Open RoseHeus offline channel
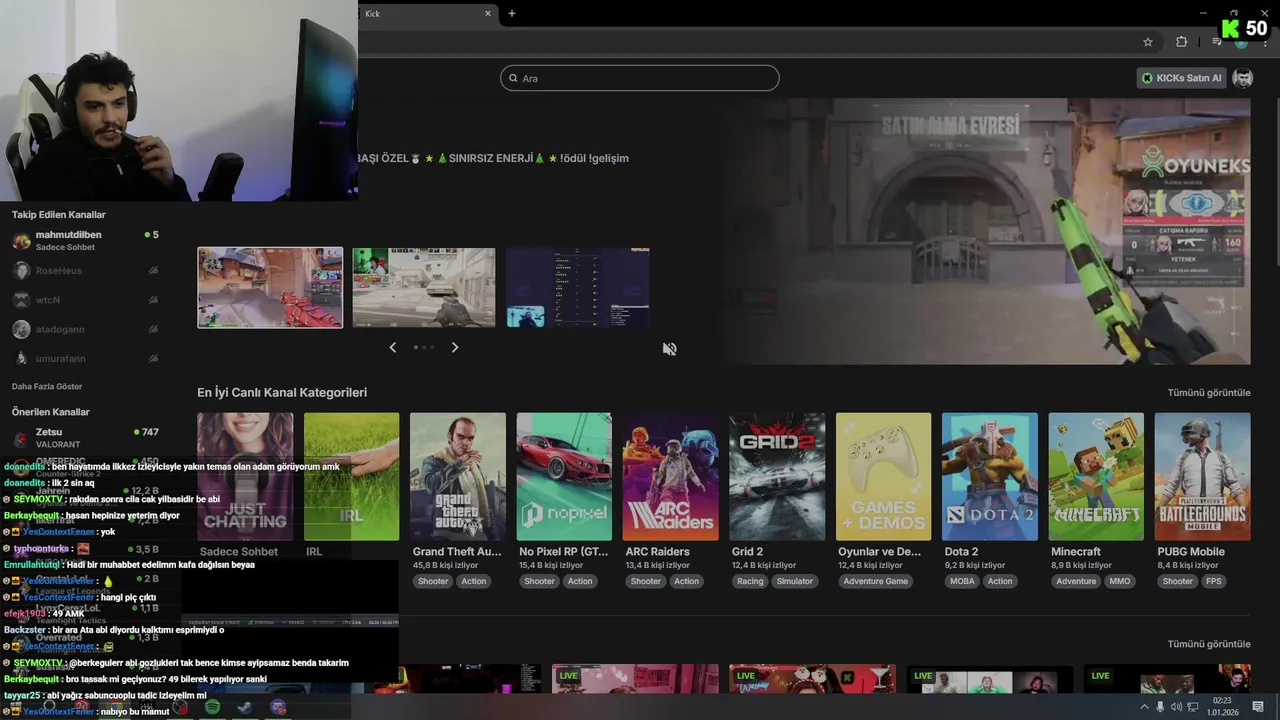The image size is (1280, 720). 85,271
